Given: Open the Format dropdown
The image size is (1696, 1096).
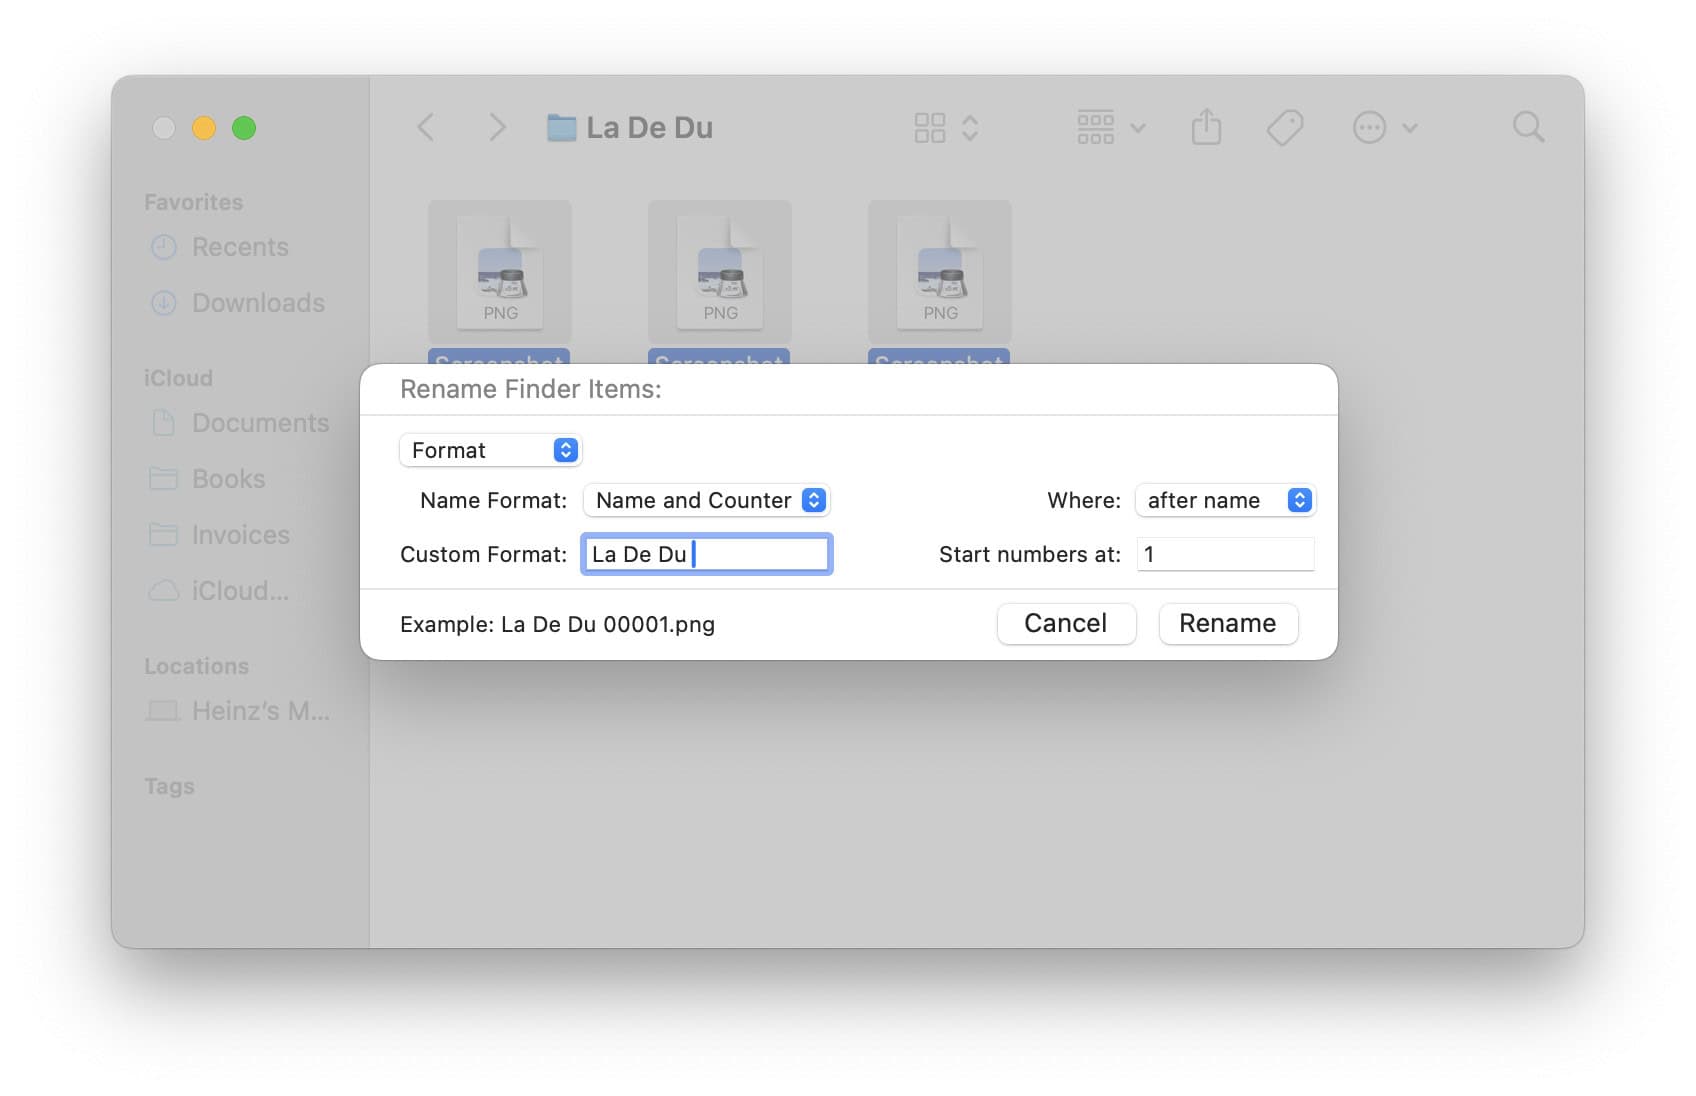Looking at the screenshot, I should 490,450.
